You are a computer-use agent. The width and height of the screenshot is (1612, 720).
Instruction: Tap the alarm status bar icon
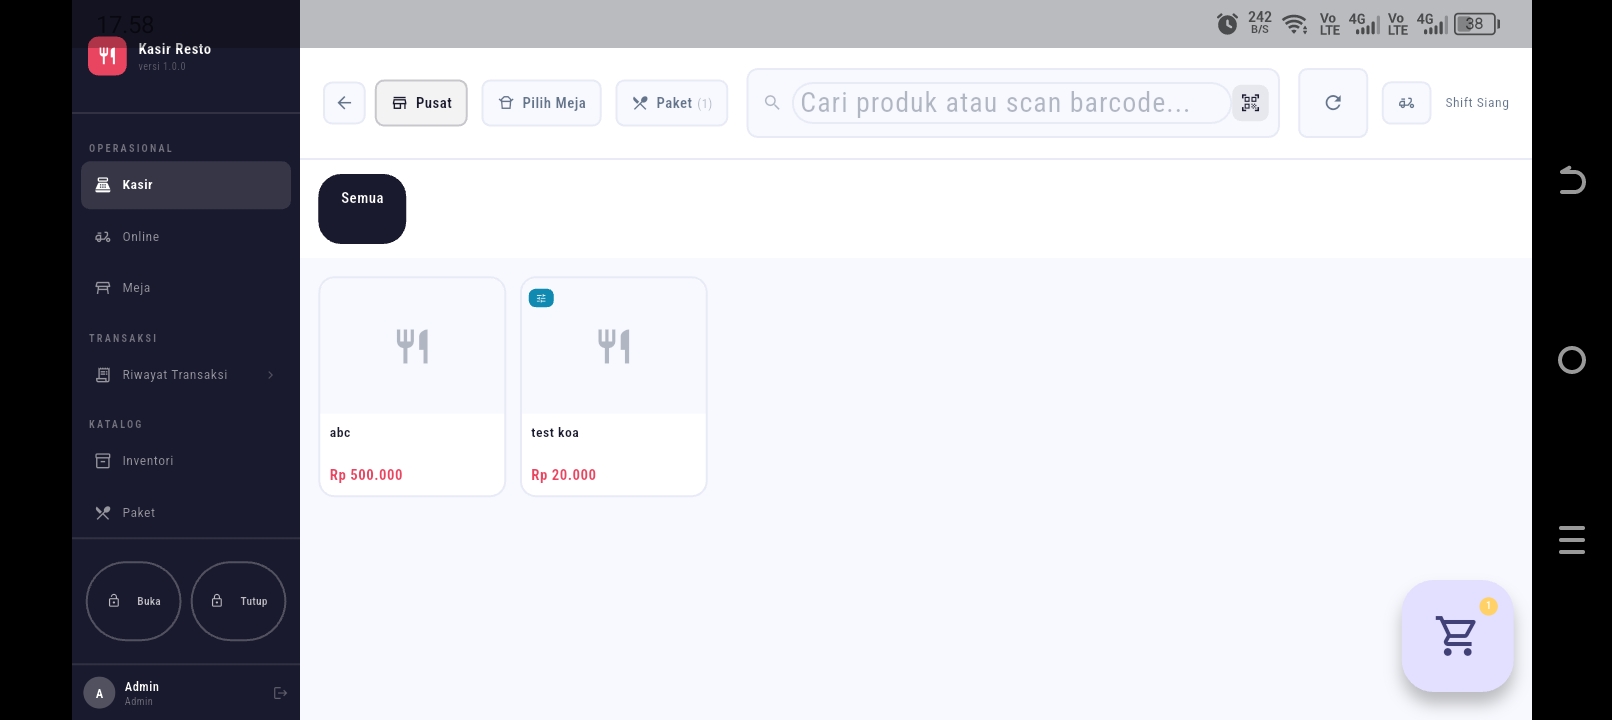tap(1227, 24)
